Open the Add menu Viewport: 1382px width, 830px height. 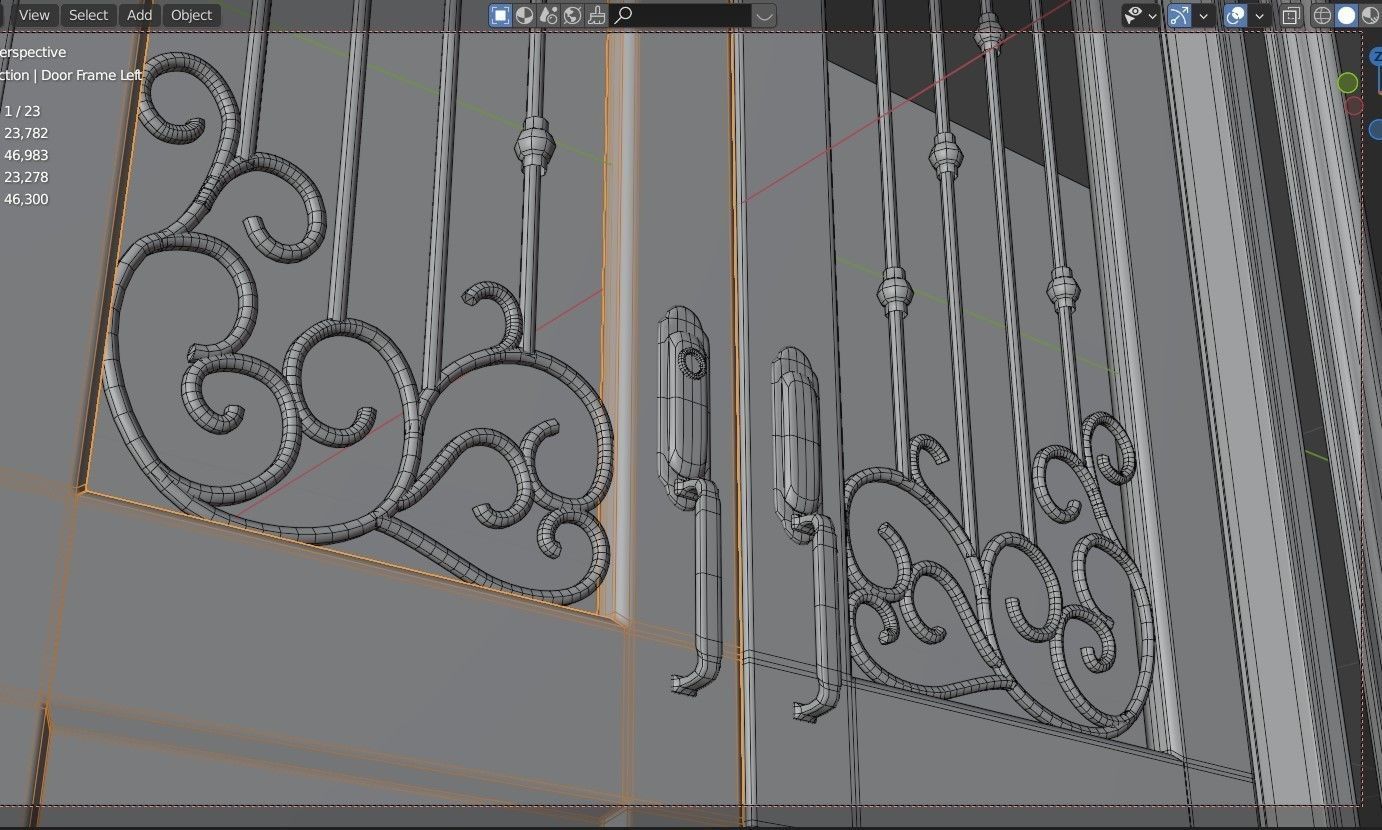pos(139,15)
